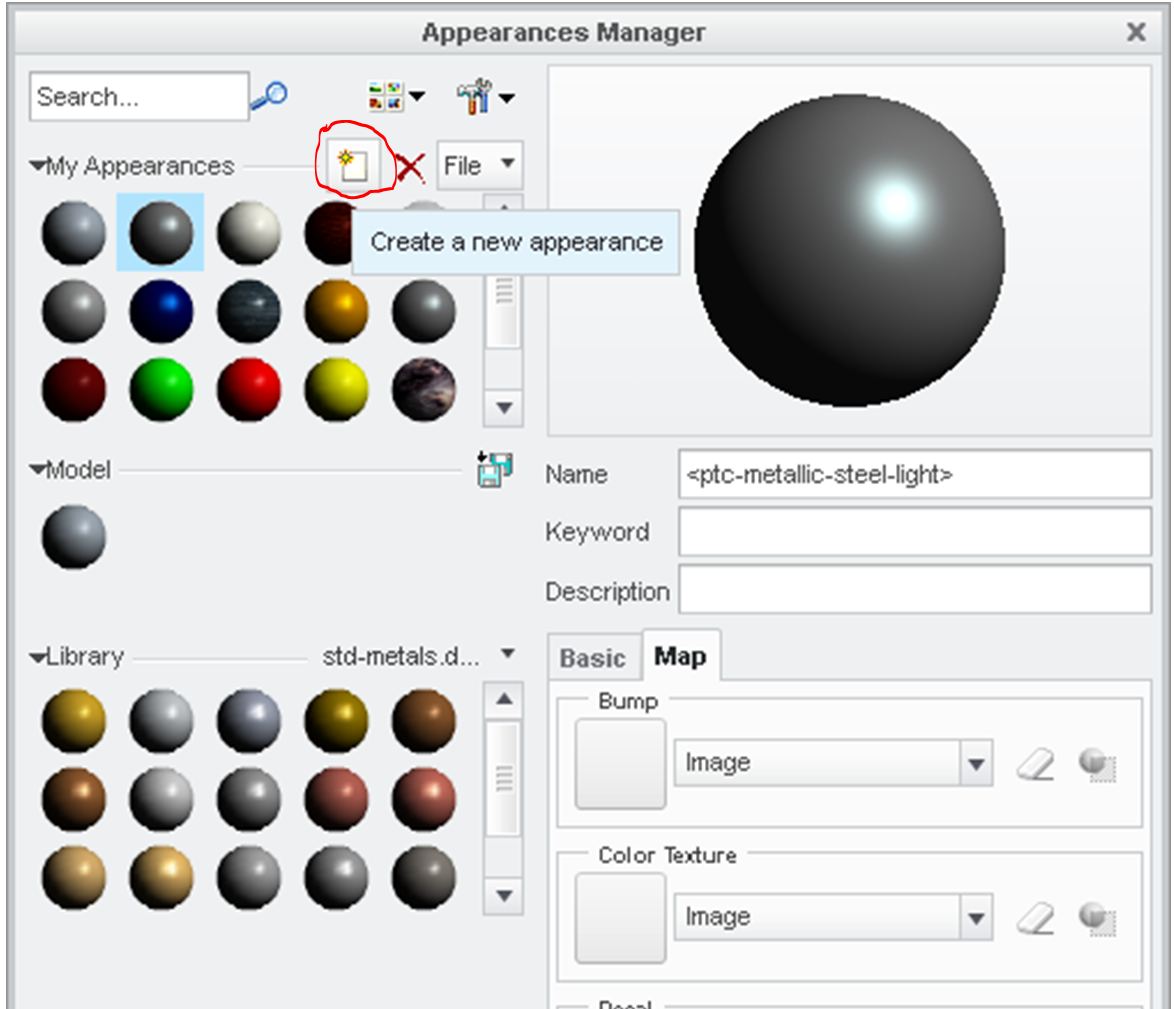Viewport: 1174px width, 1009px height.
Task: Select the sphere in Model section
Action: 73,537
